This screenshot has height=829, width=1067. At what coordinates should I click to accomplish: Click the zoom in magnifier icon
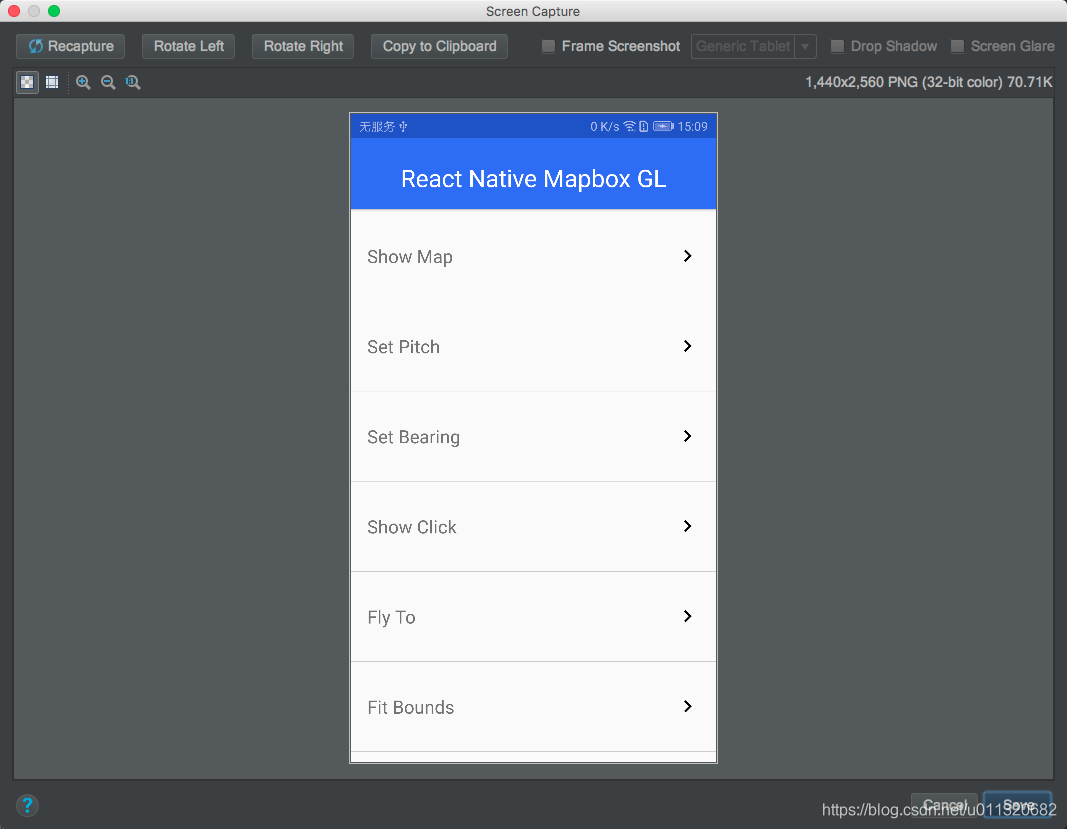(x=83, y=82)
